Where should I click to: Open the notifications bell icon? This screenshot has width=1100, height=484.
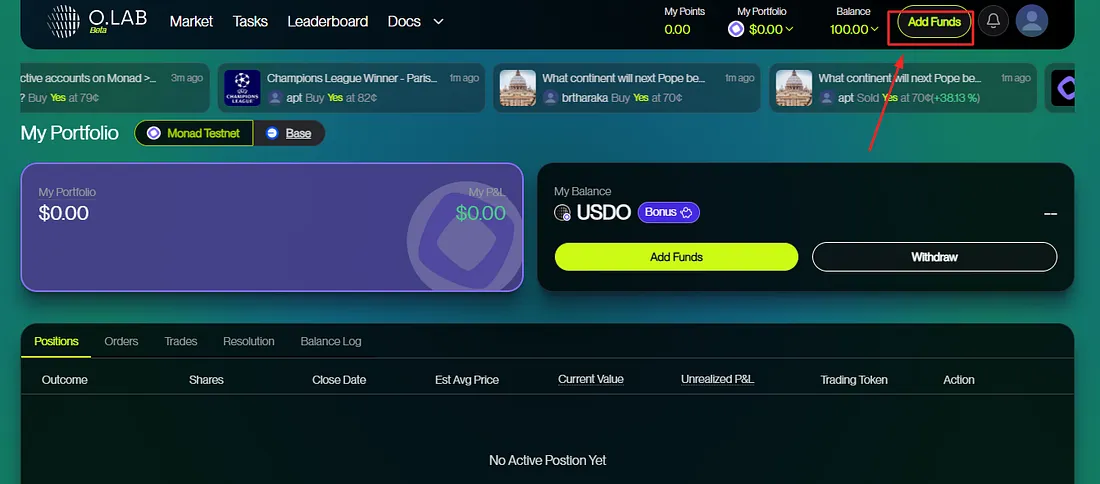click(x=993, y=21)
